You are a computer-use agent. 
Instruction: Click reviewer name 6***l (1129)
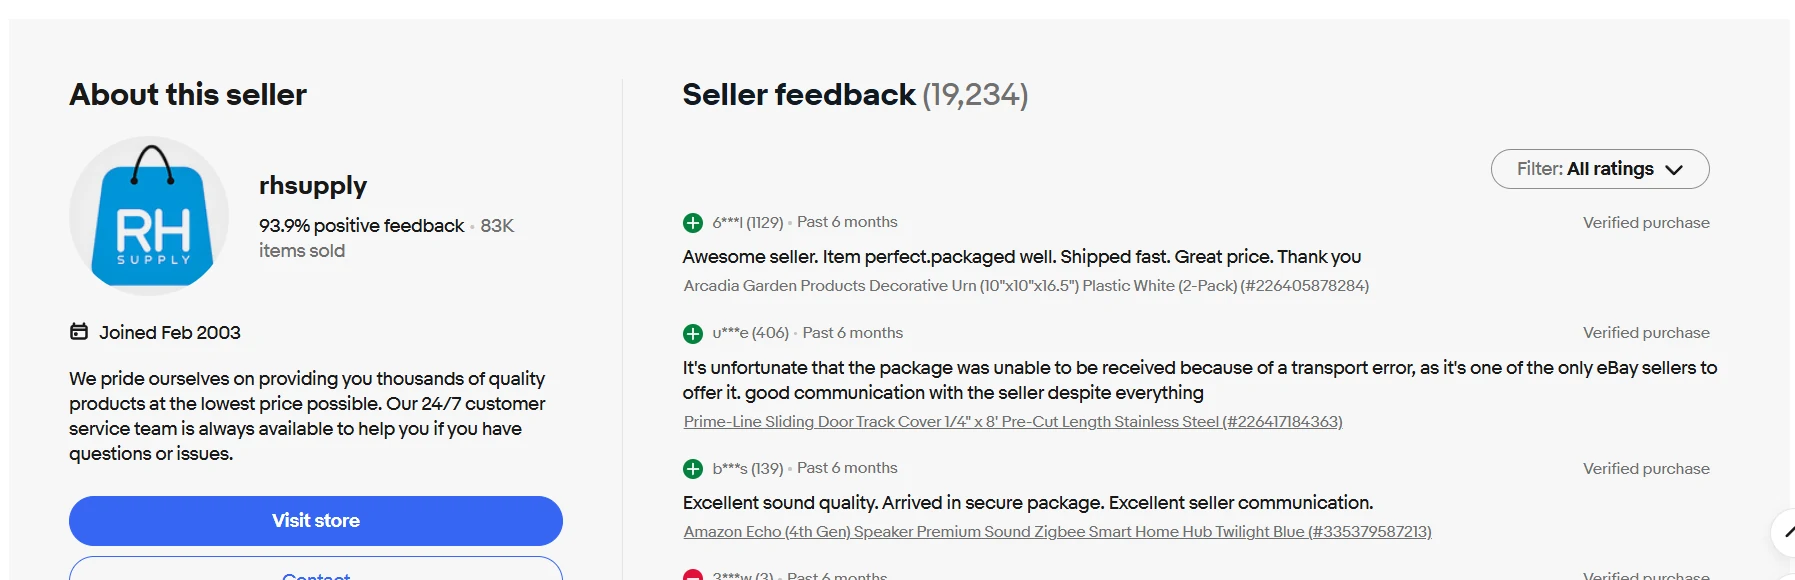748,222
